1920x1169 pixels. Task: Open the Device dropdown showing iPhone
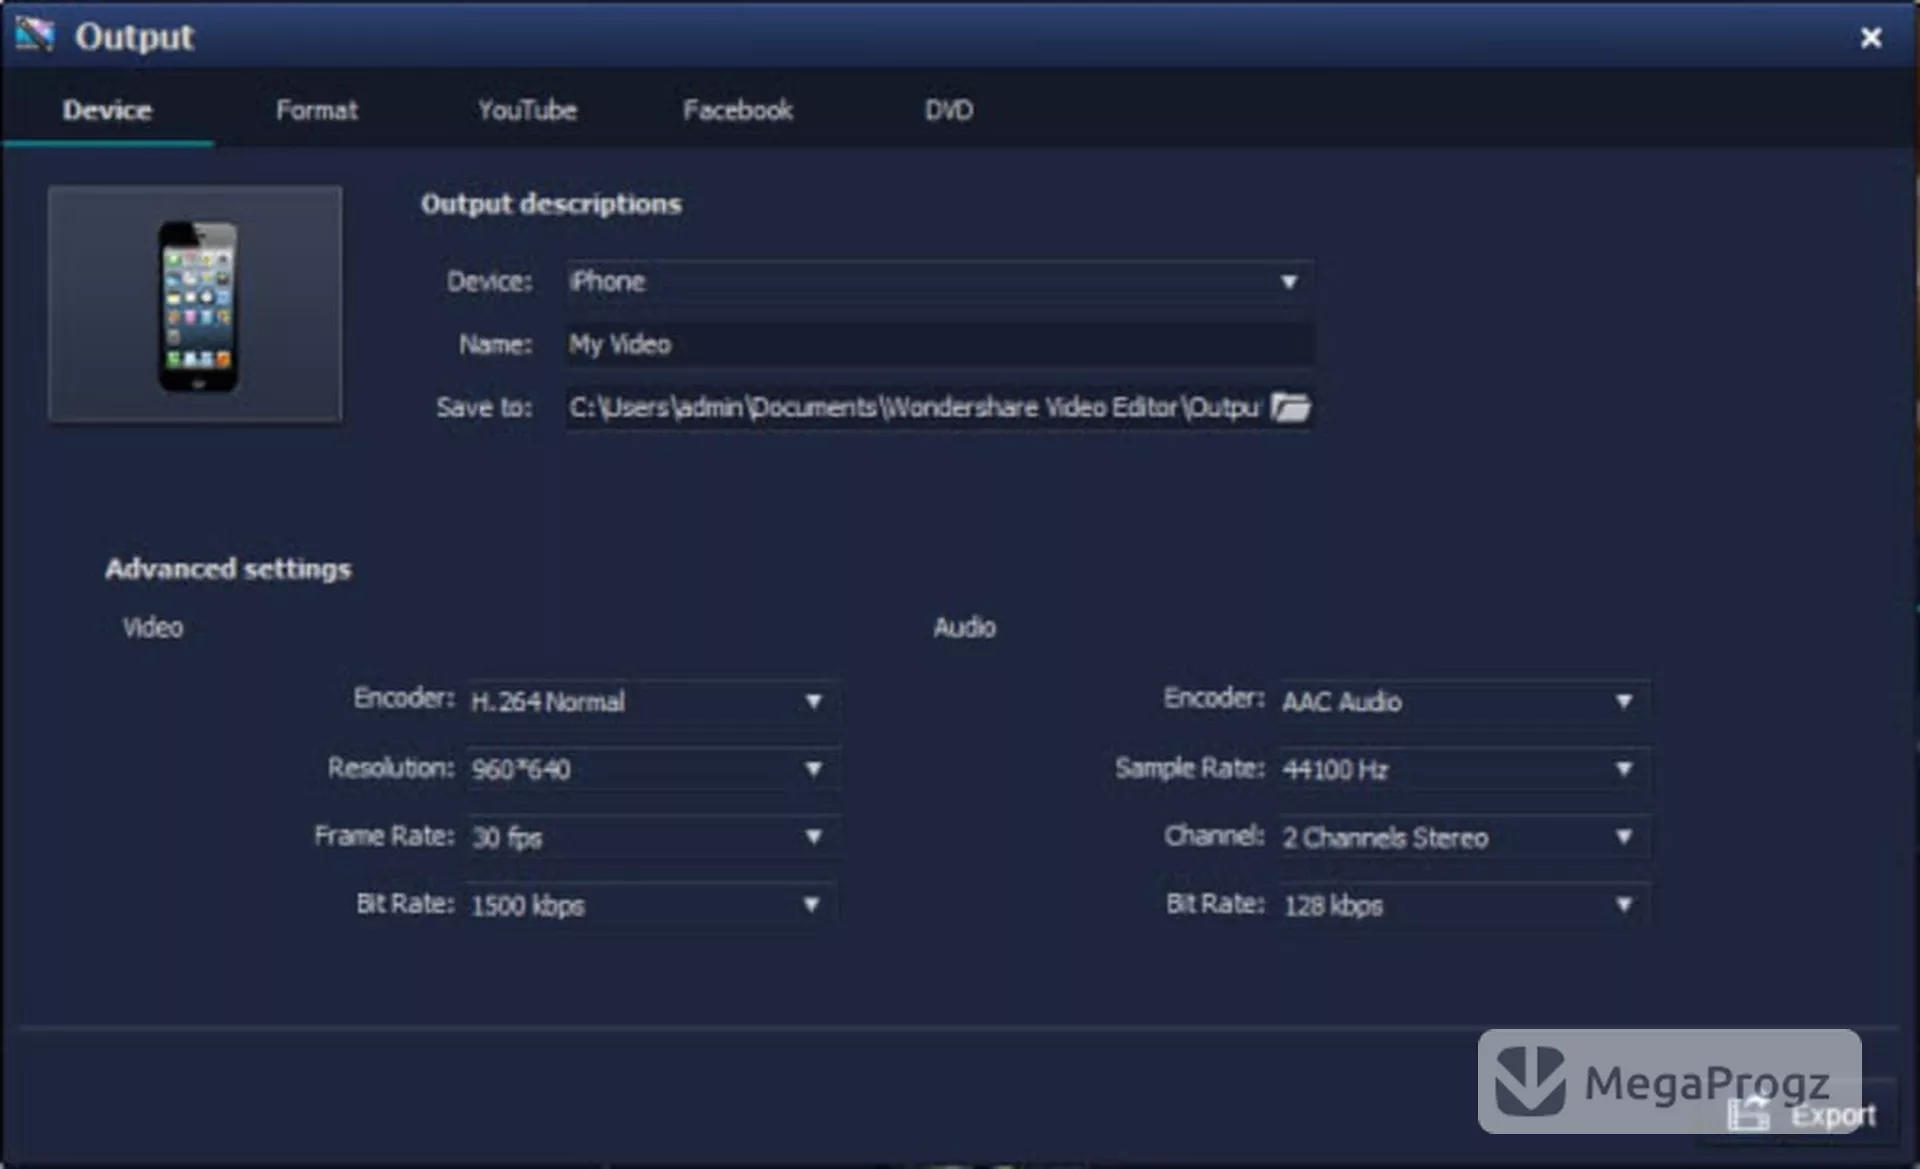[x=940, y=281]
